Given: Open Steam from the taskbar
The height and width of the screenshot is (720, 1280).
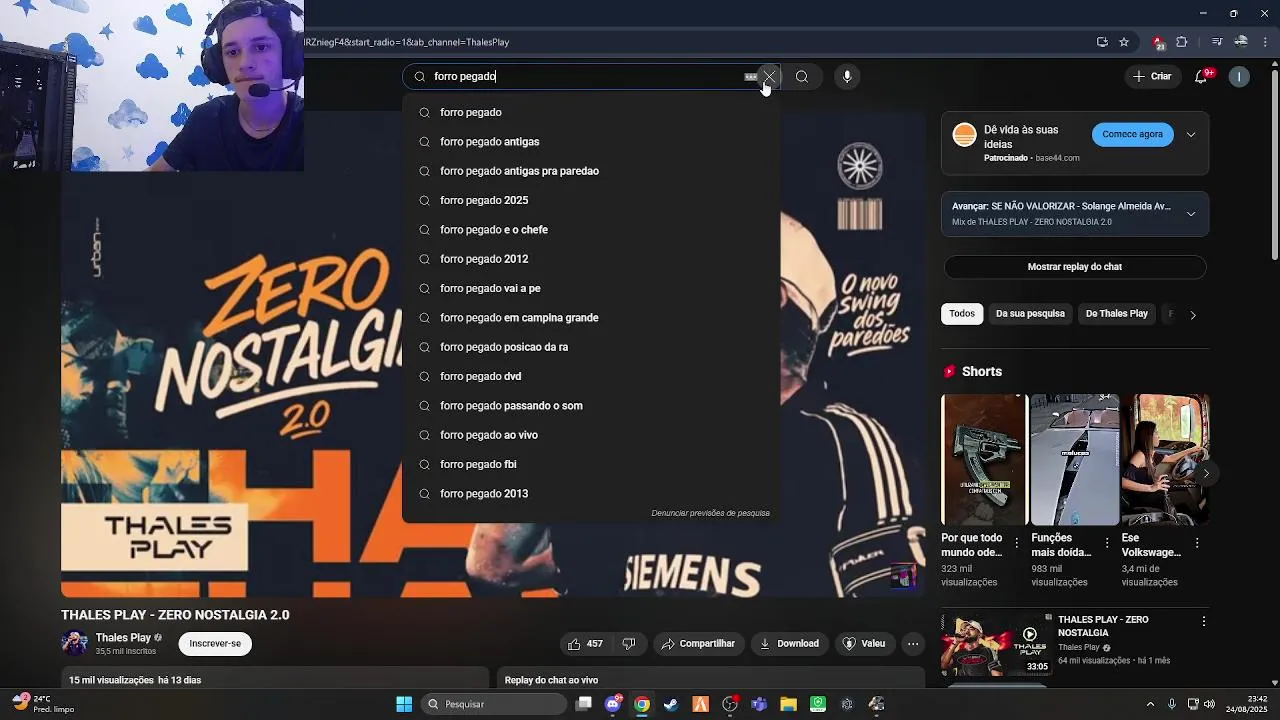Looking at the screenshot, I should point(671,704).
